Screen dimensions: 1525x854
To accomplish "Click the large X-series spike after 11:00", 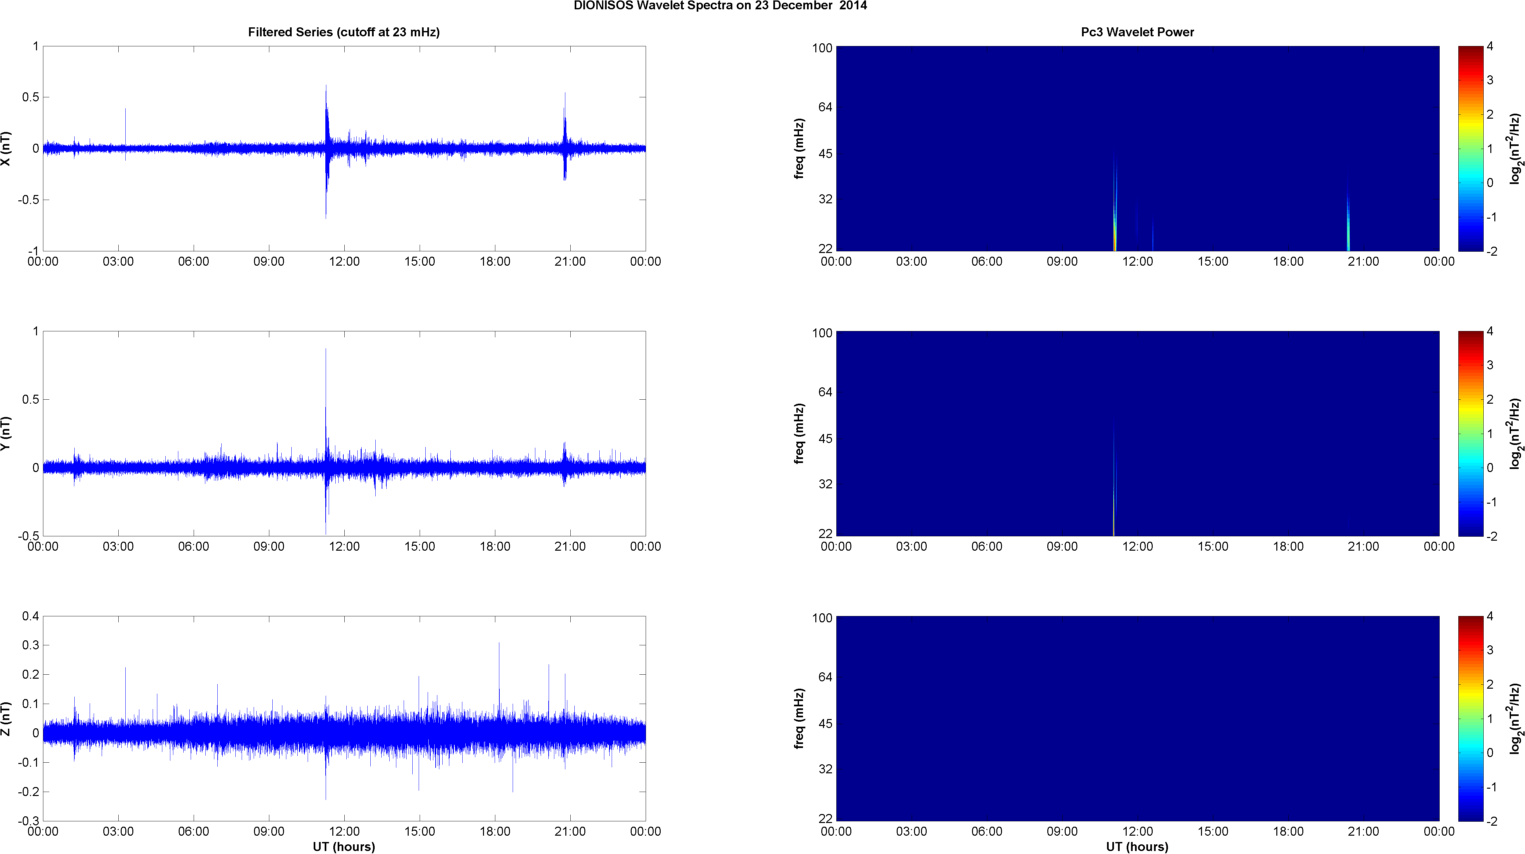I will click(x=326, y=150).
